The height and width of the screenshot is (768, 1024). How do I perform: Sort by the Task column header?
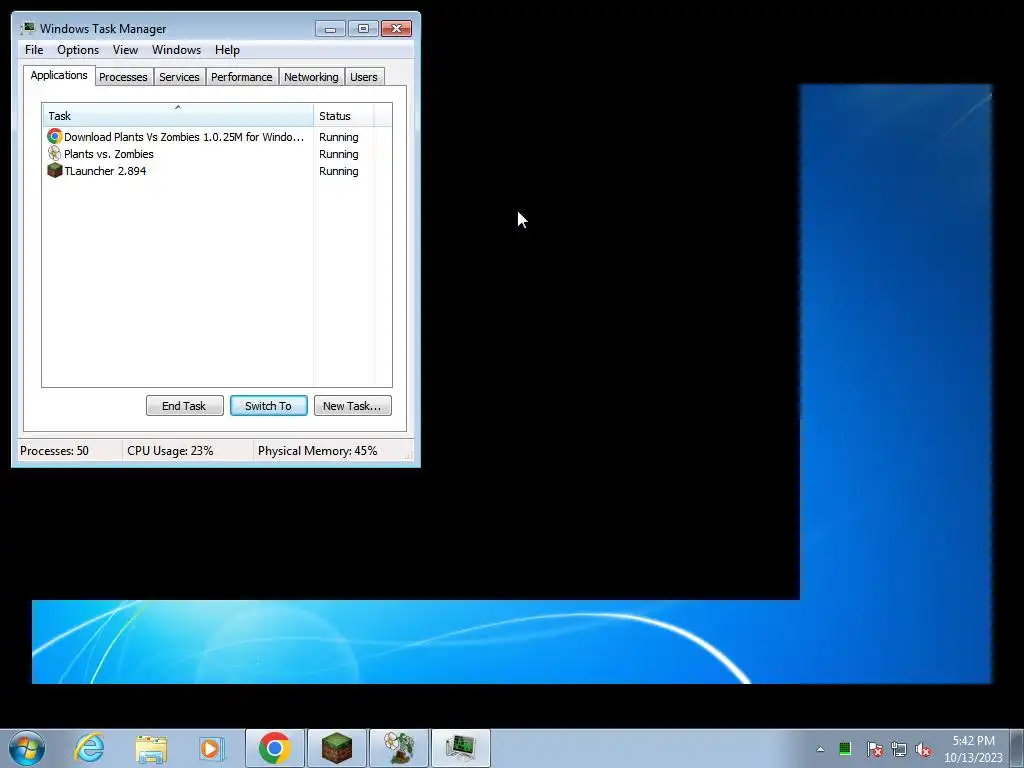click(178, 116)
